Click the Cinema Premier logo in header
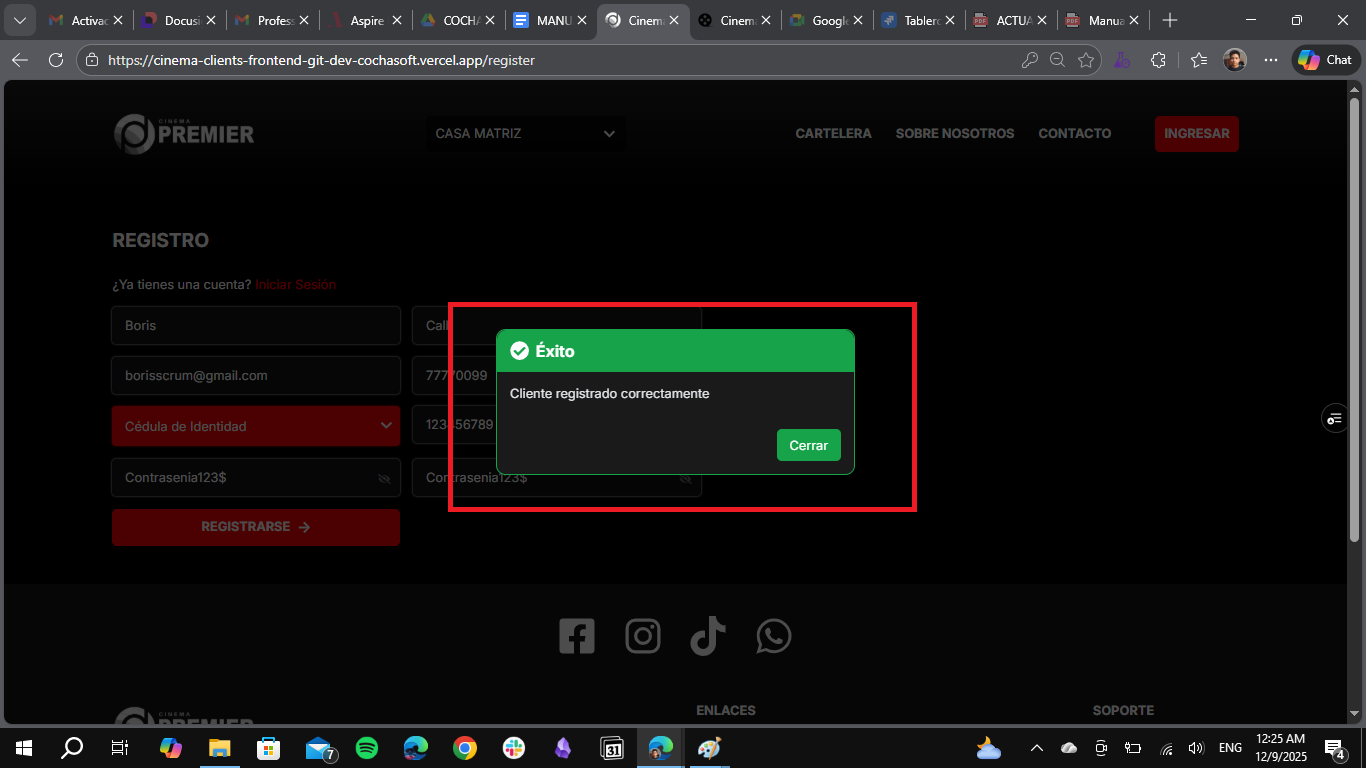The width and height of the screenshot is (1366, 768). coord(184,133)
